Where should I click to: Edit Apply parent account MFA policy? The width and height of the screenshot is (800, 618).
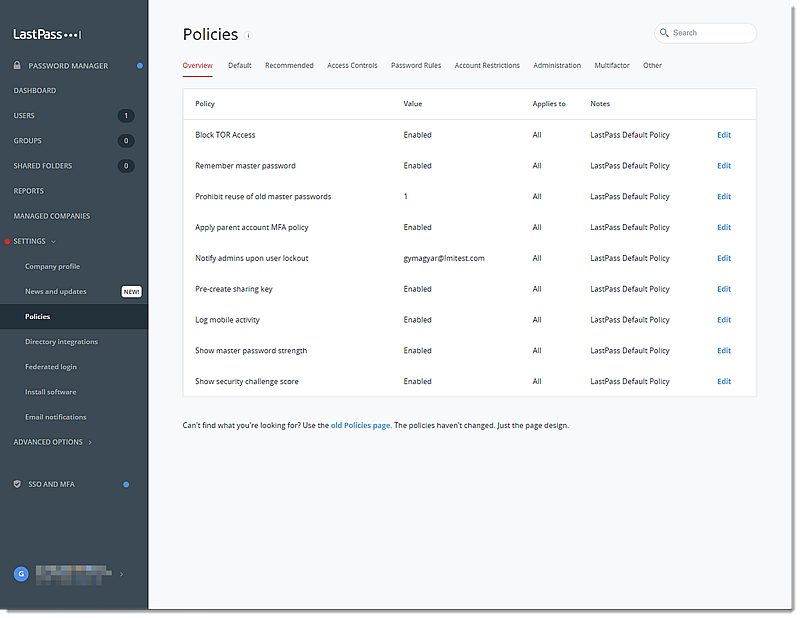click(724, 227)
